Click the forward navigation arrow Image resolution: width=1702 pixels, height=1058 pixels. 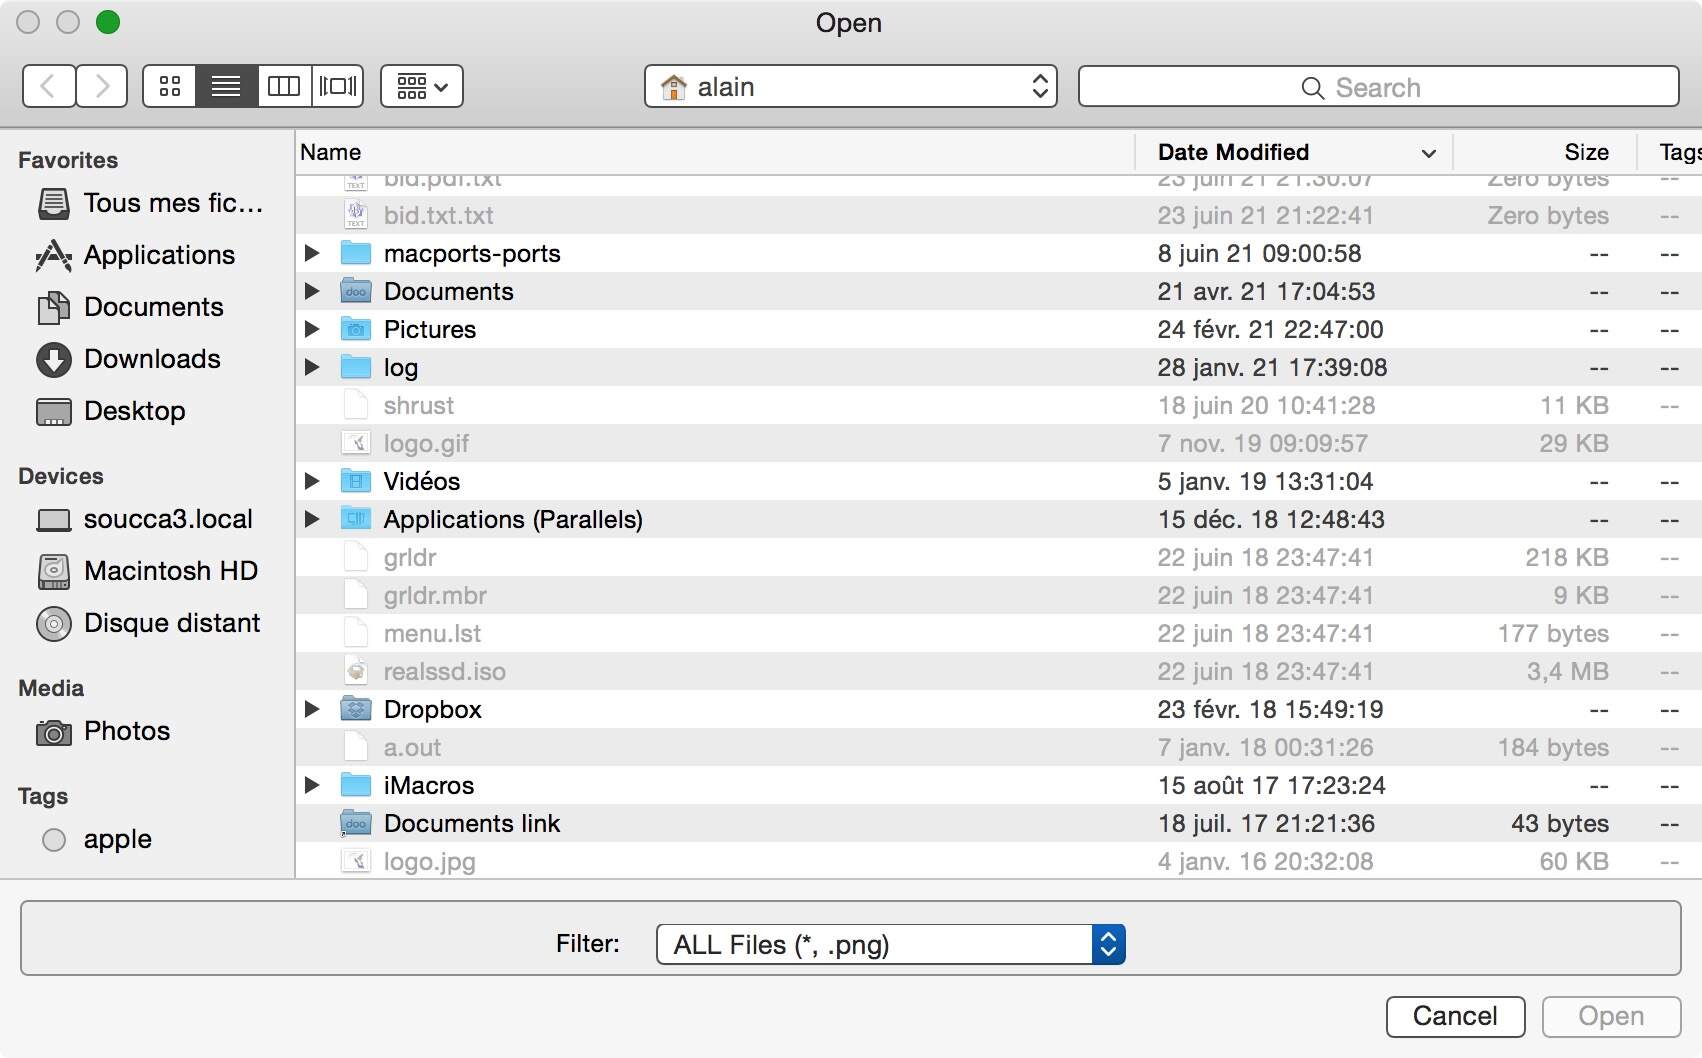[100, 86]
